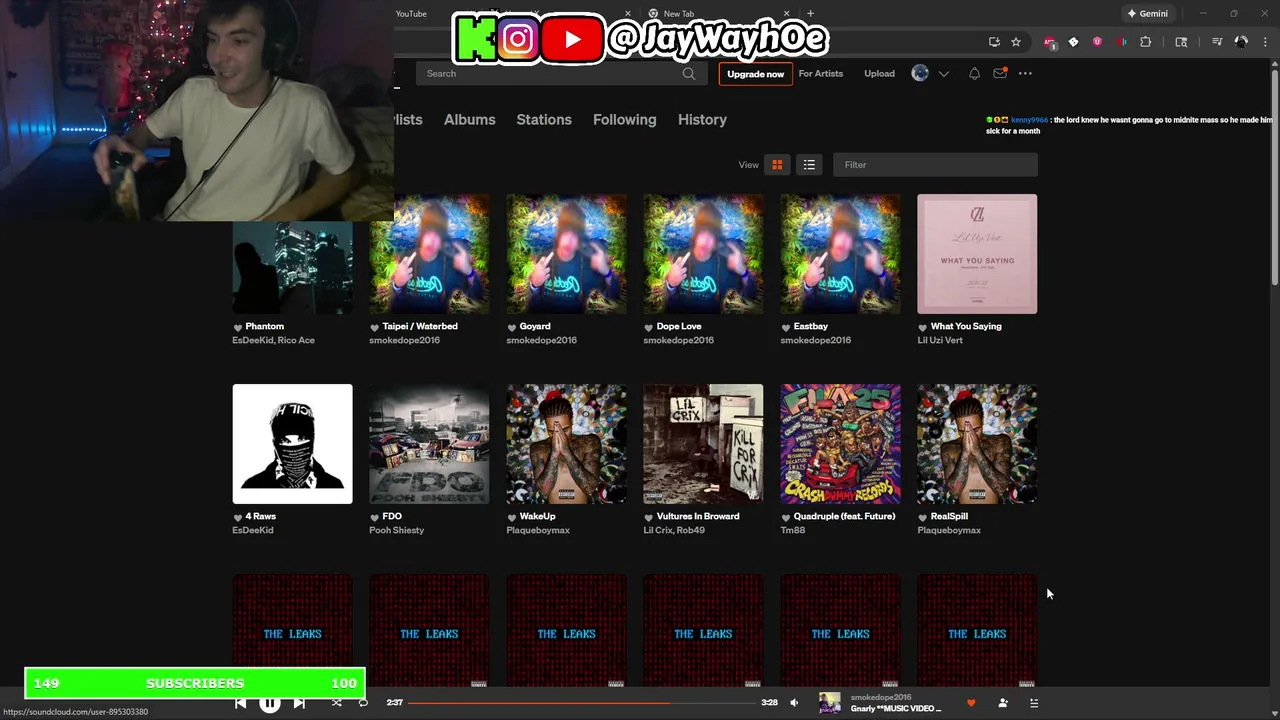
Task: Open the messages envelope icon
Action: pos(1000,74)
